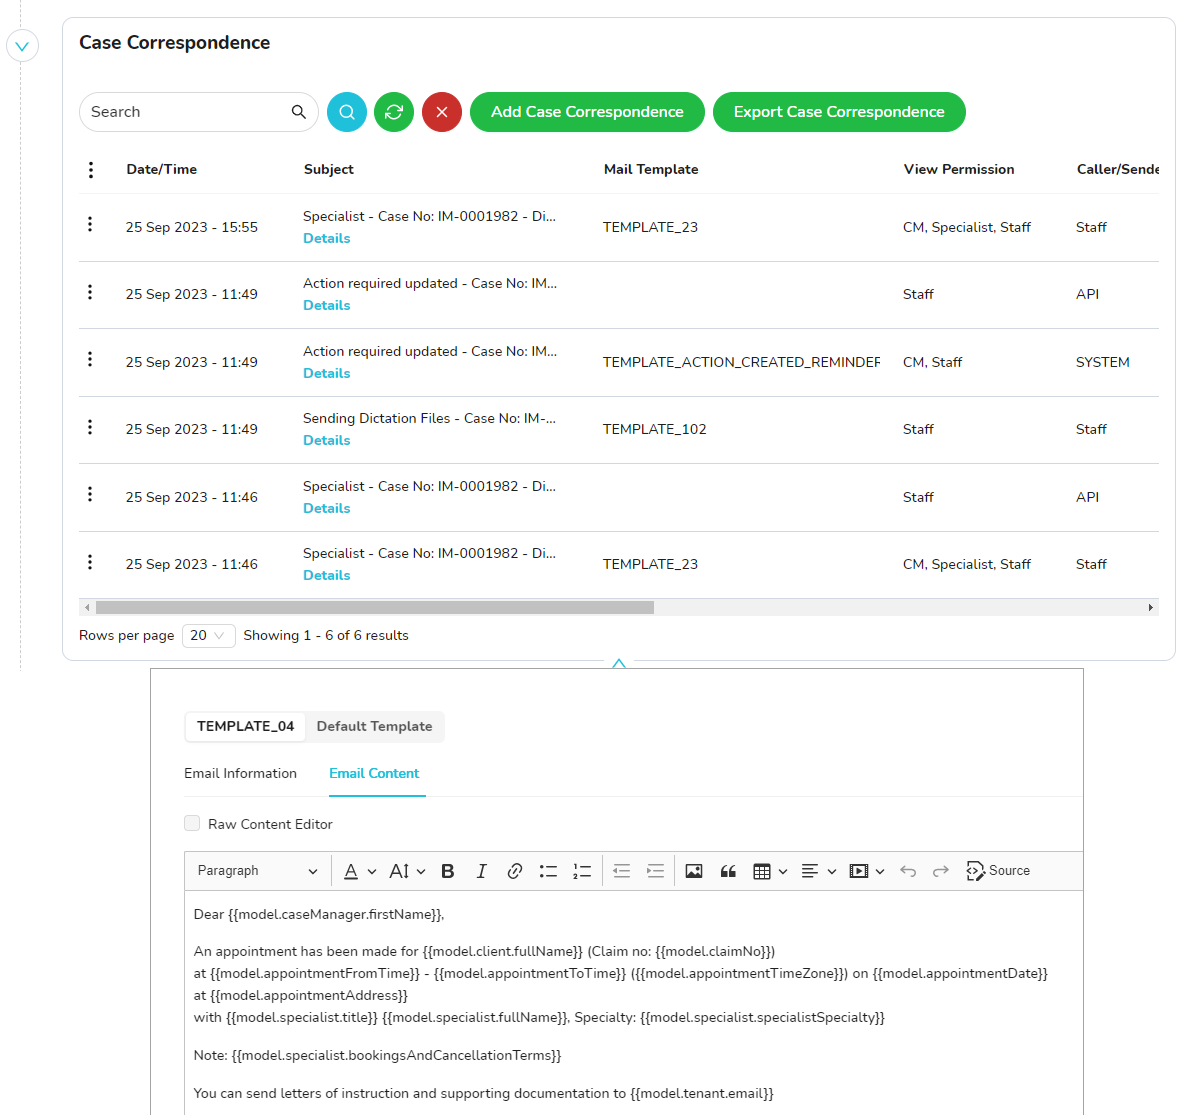Click the green refresh button
Viewport: 1202px width, 1115px height.
394,112
